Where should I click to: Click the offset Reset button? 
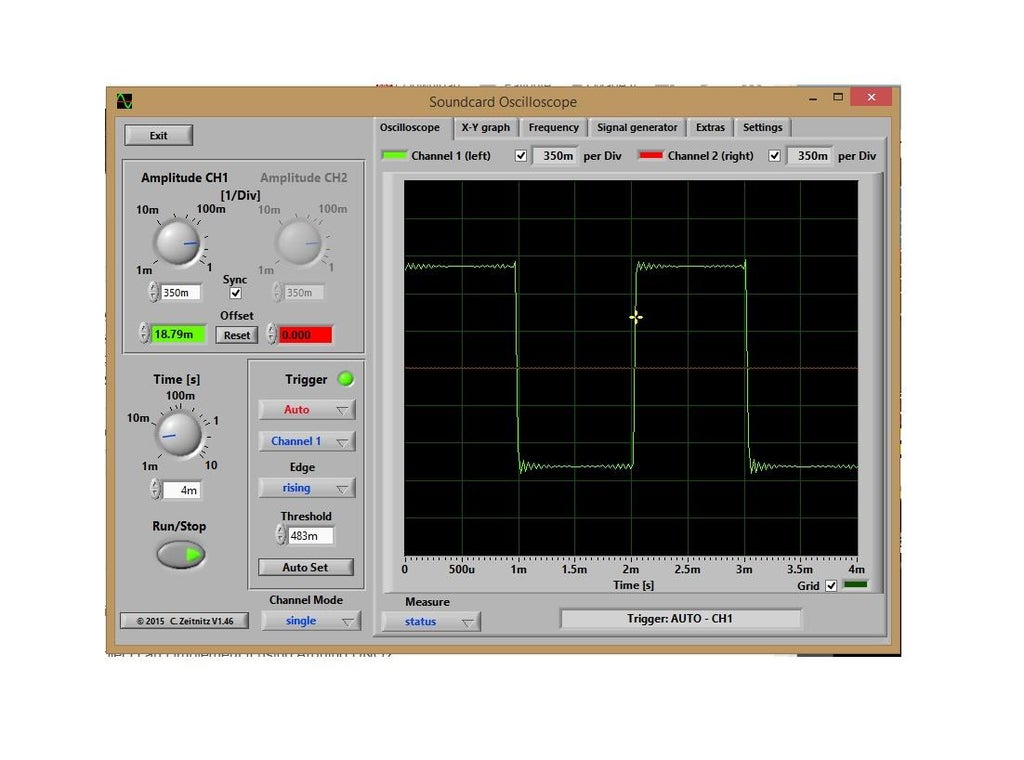(x=237, y=335)
